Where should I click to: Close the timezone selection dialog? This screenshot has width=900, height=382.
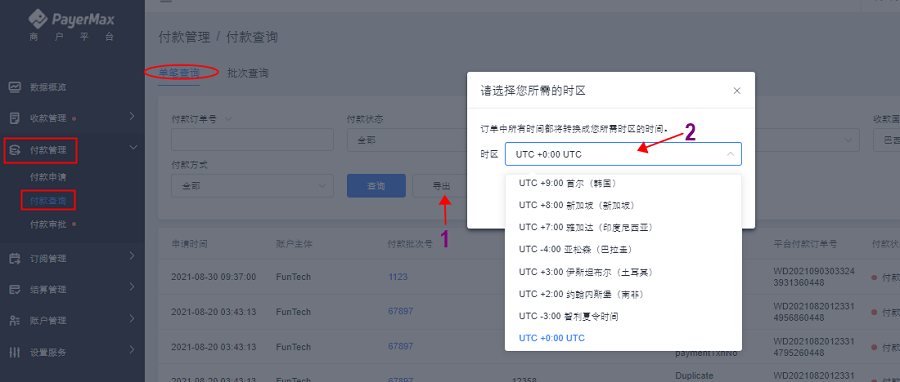point(737,91)
